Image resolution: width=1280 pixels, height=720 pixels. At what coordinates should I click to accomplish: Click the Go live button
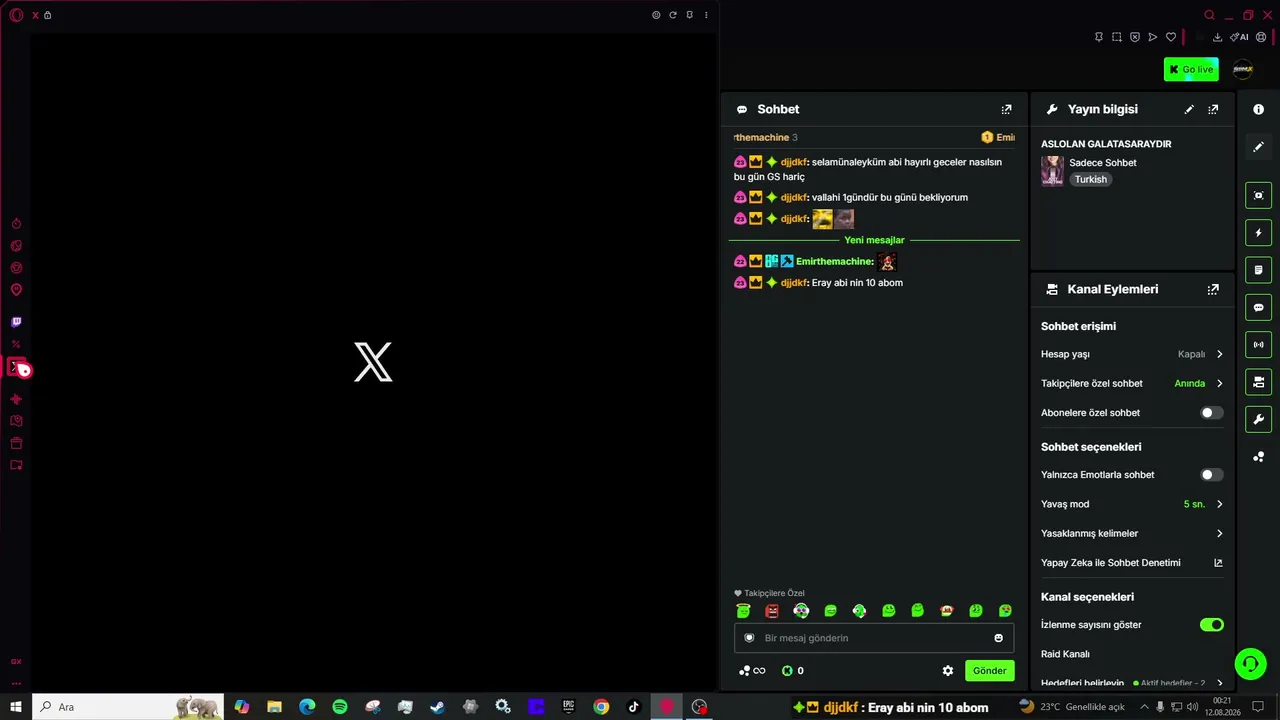point(1191,69)
